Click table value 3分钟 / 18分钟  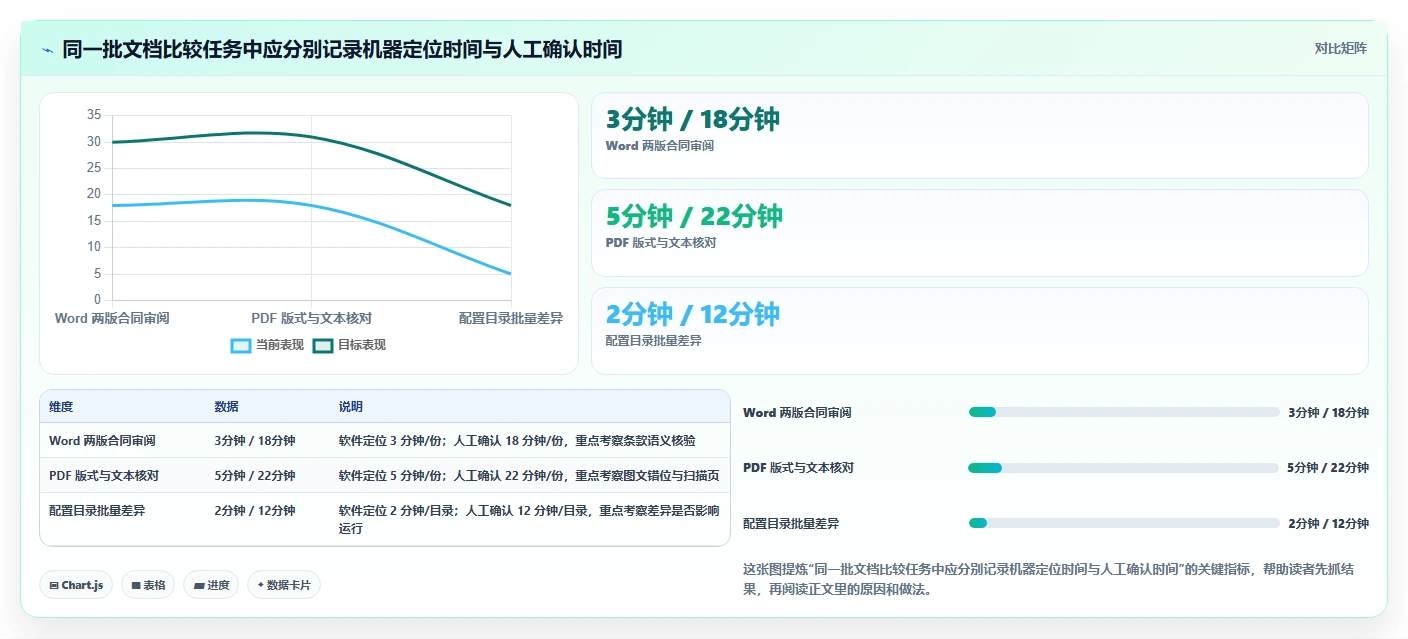click(254, 440)
